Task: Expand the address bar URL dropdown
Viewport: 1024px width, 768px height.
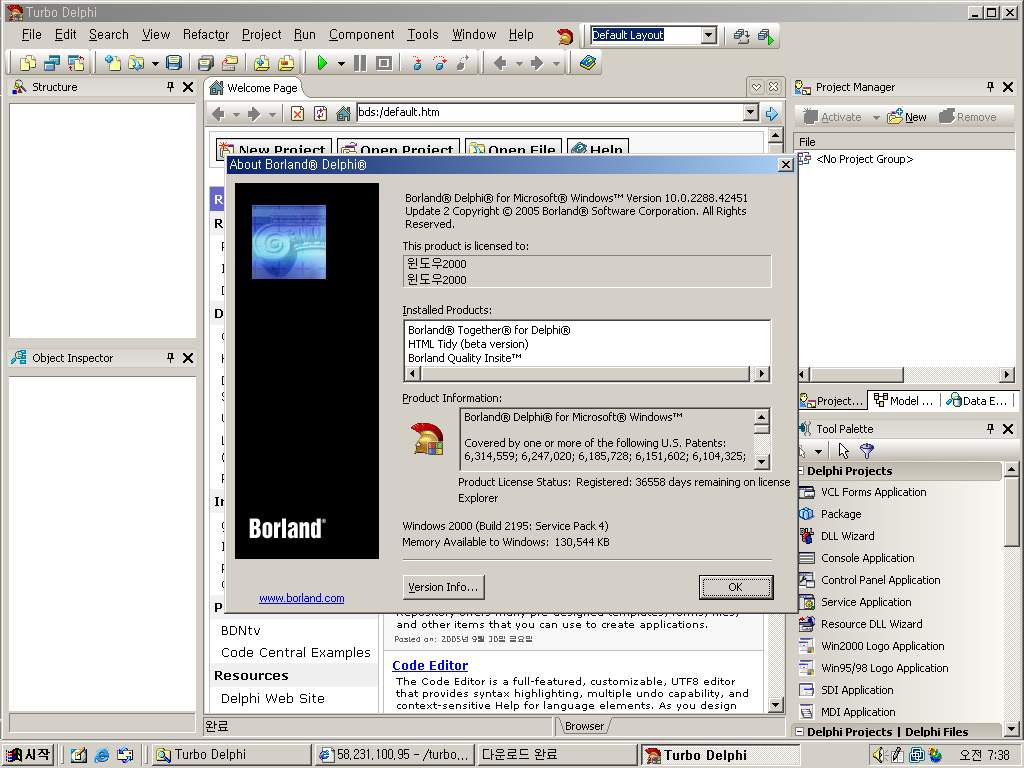Action: (x=751, y=113)
